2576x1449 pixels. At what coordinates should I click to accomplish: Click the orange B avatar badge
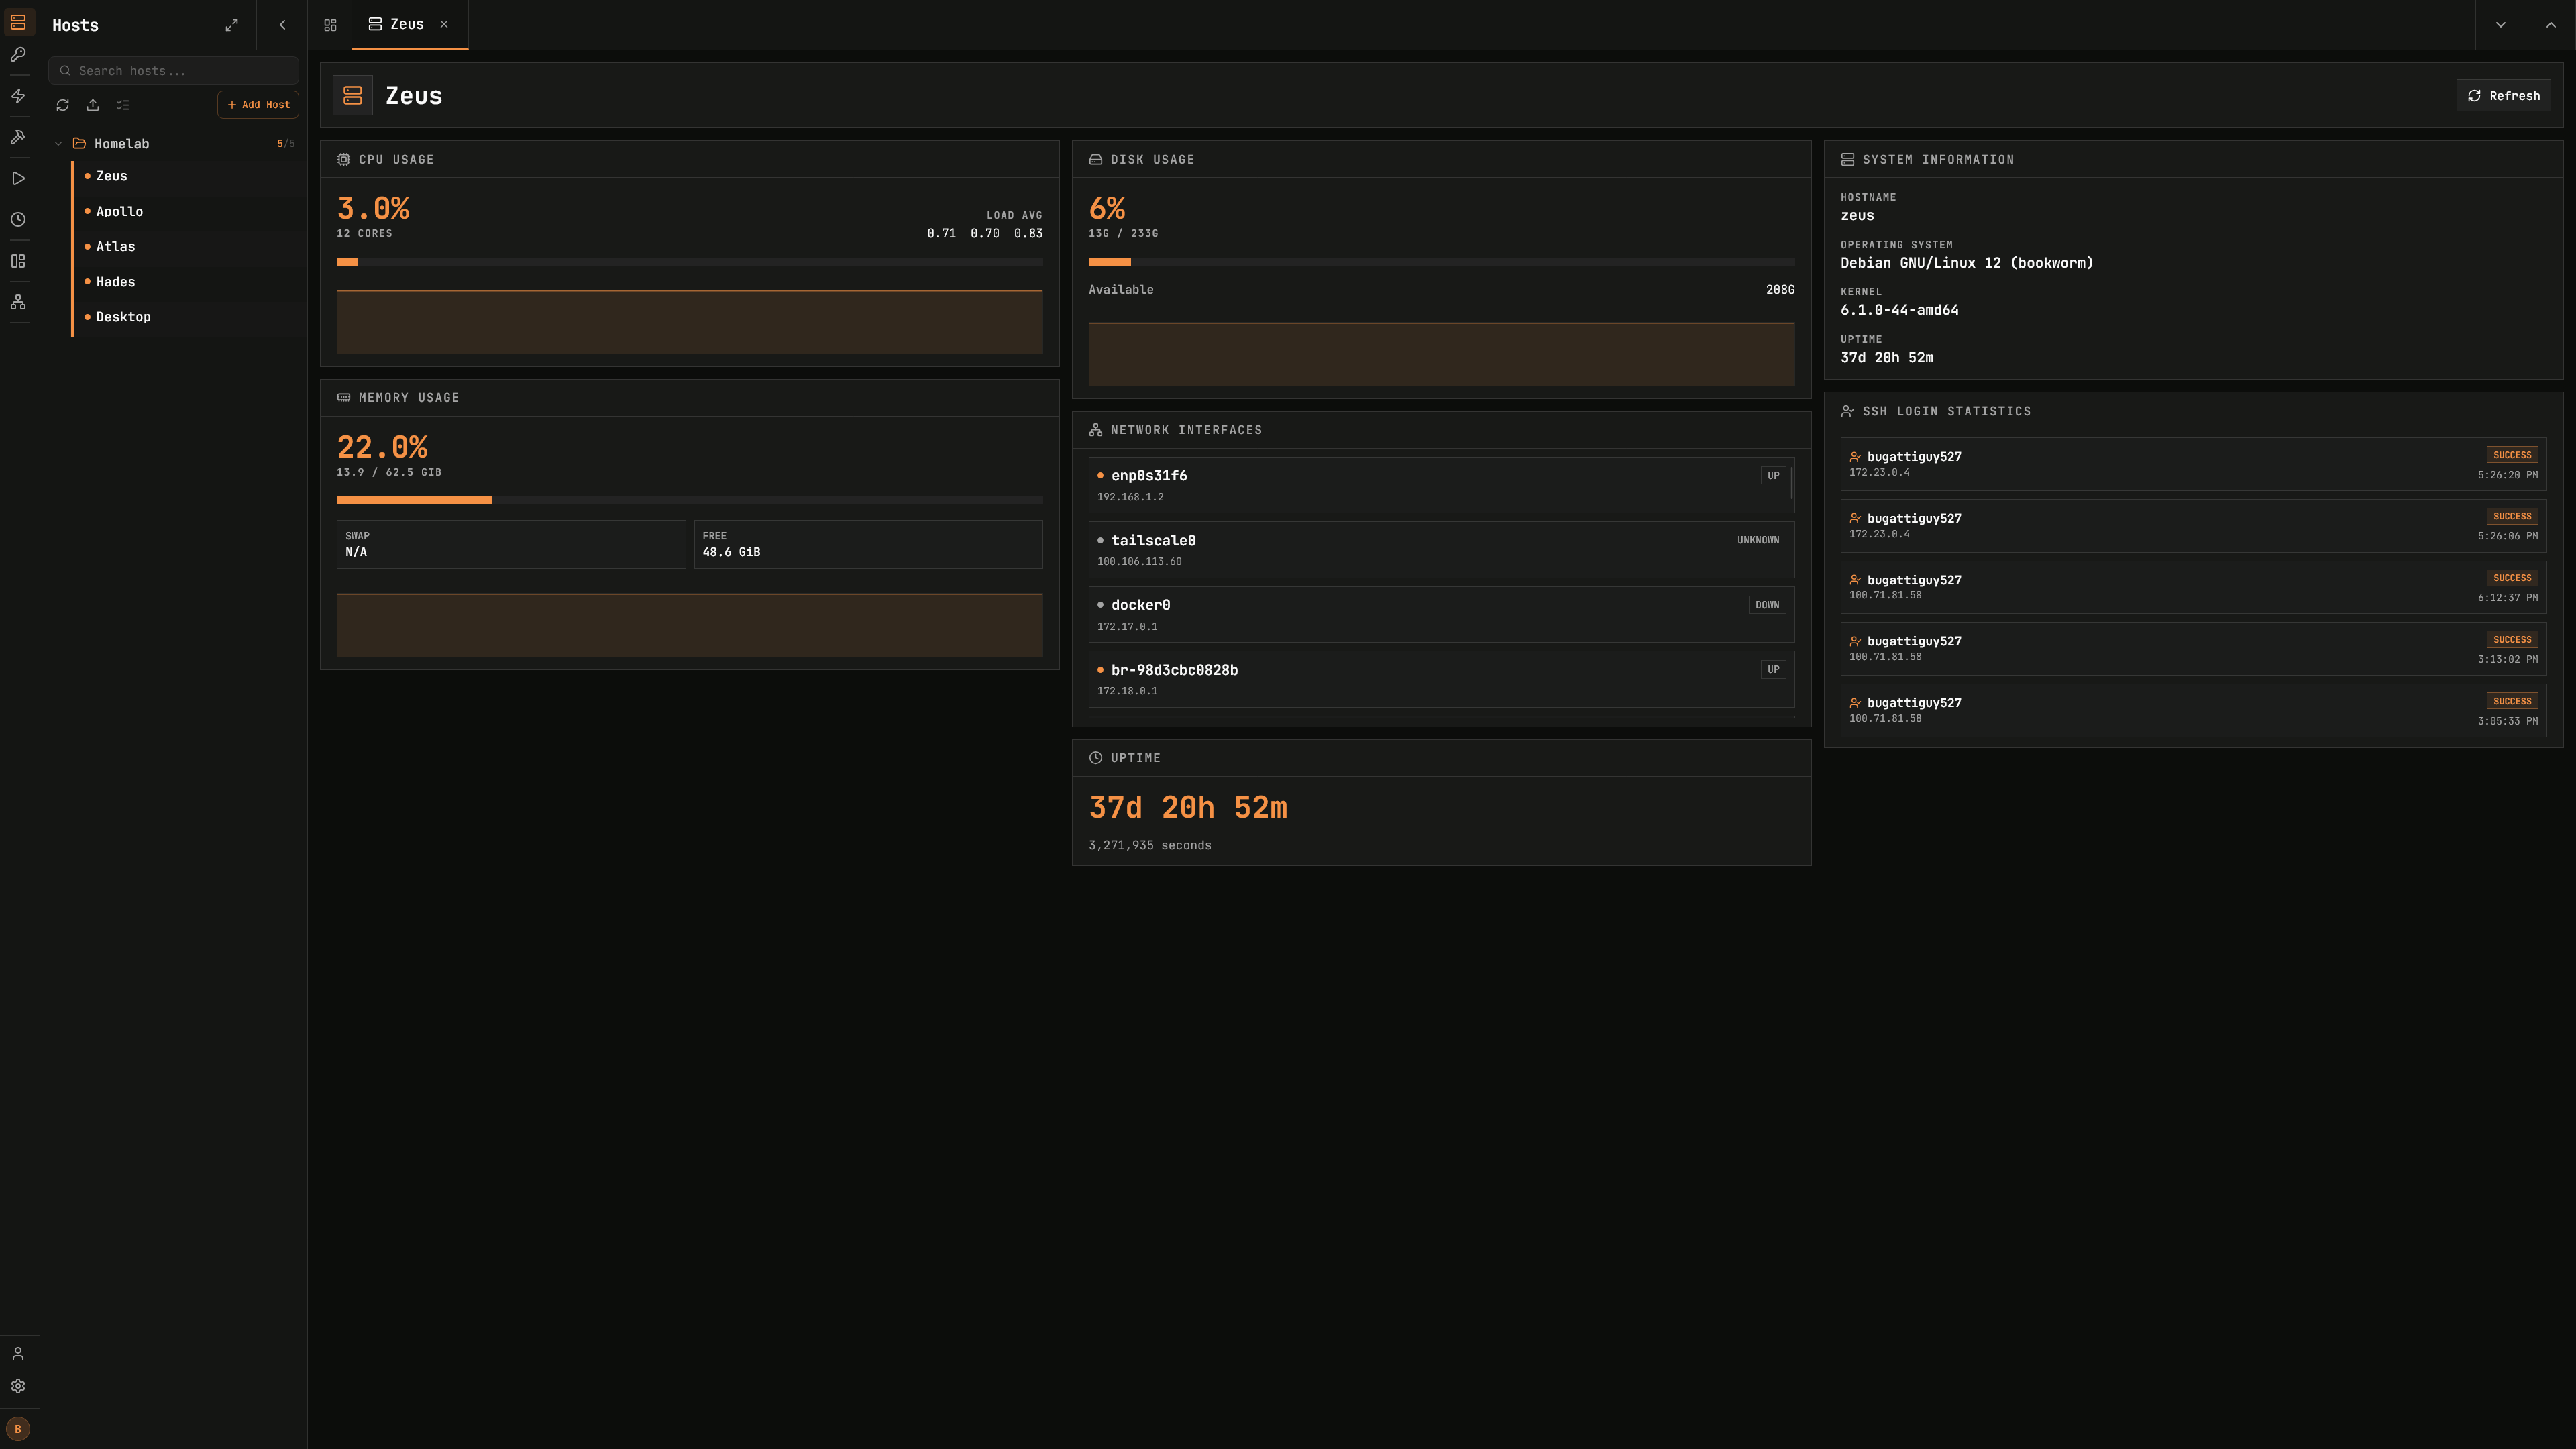pyautogui.click(x=18, y=1429)
